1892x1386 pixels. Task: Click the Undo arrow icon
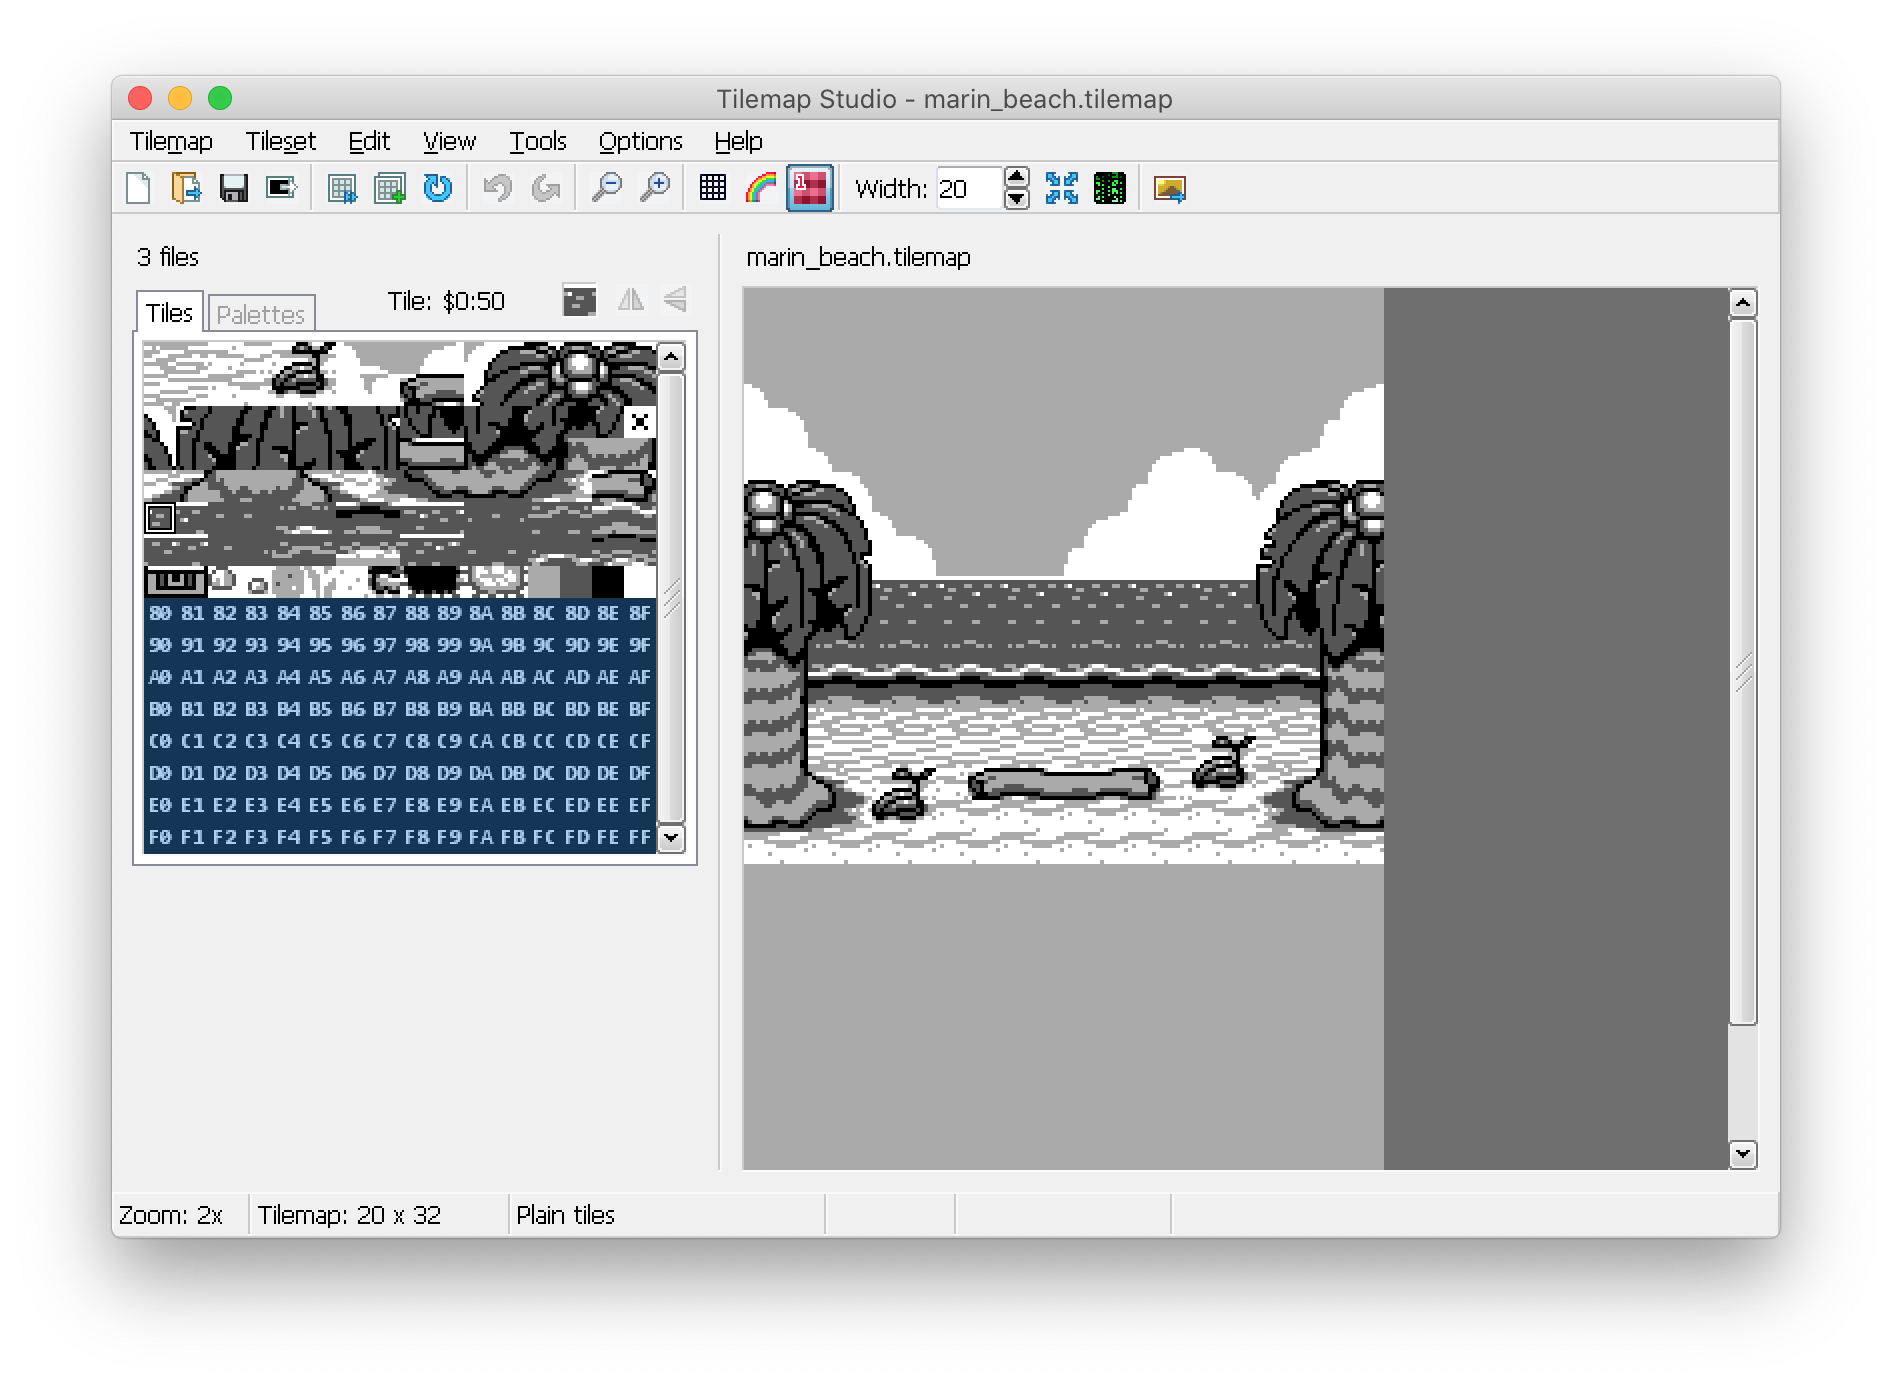(498, 188)
